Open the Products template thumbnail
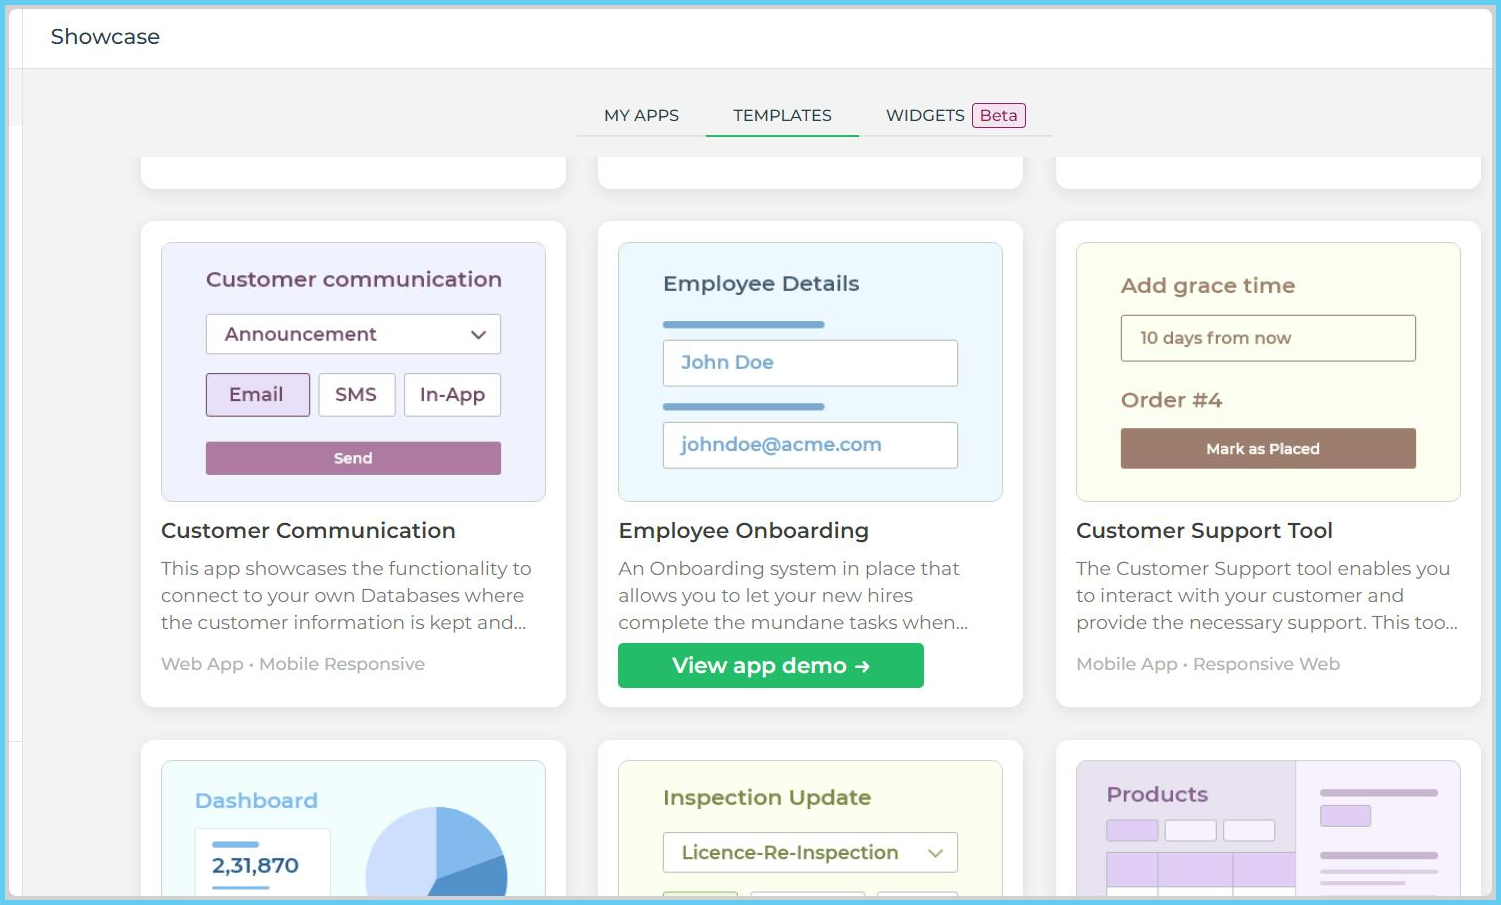 click(x=1267, y=828)
